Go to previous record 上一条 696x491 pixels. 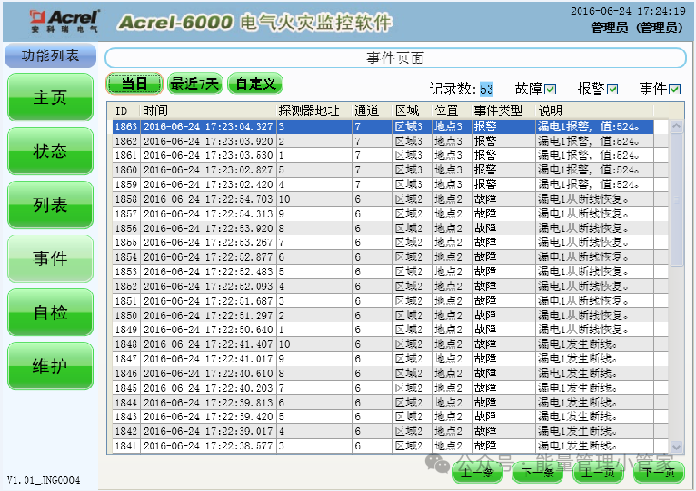(x=477, y=472)
